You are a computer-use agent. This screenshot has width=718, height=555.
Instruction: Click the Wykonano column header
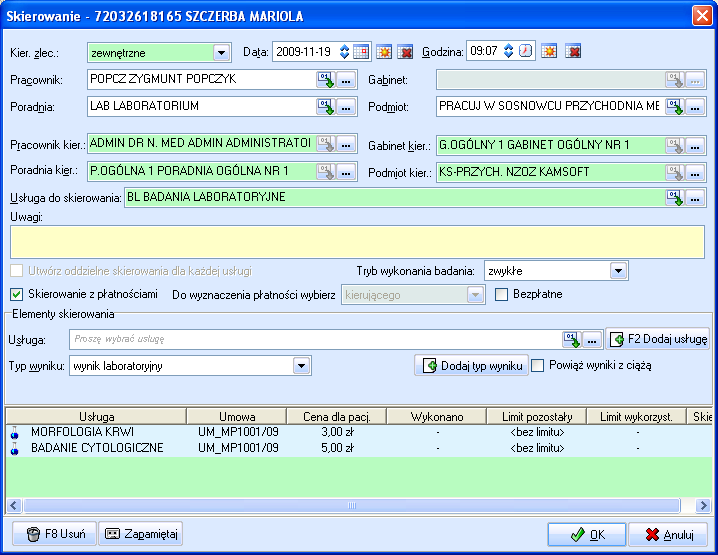coord(437,417)
